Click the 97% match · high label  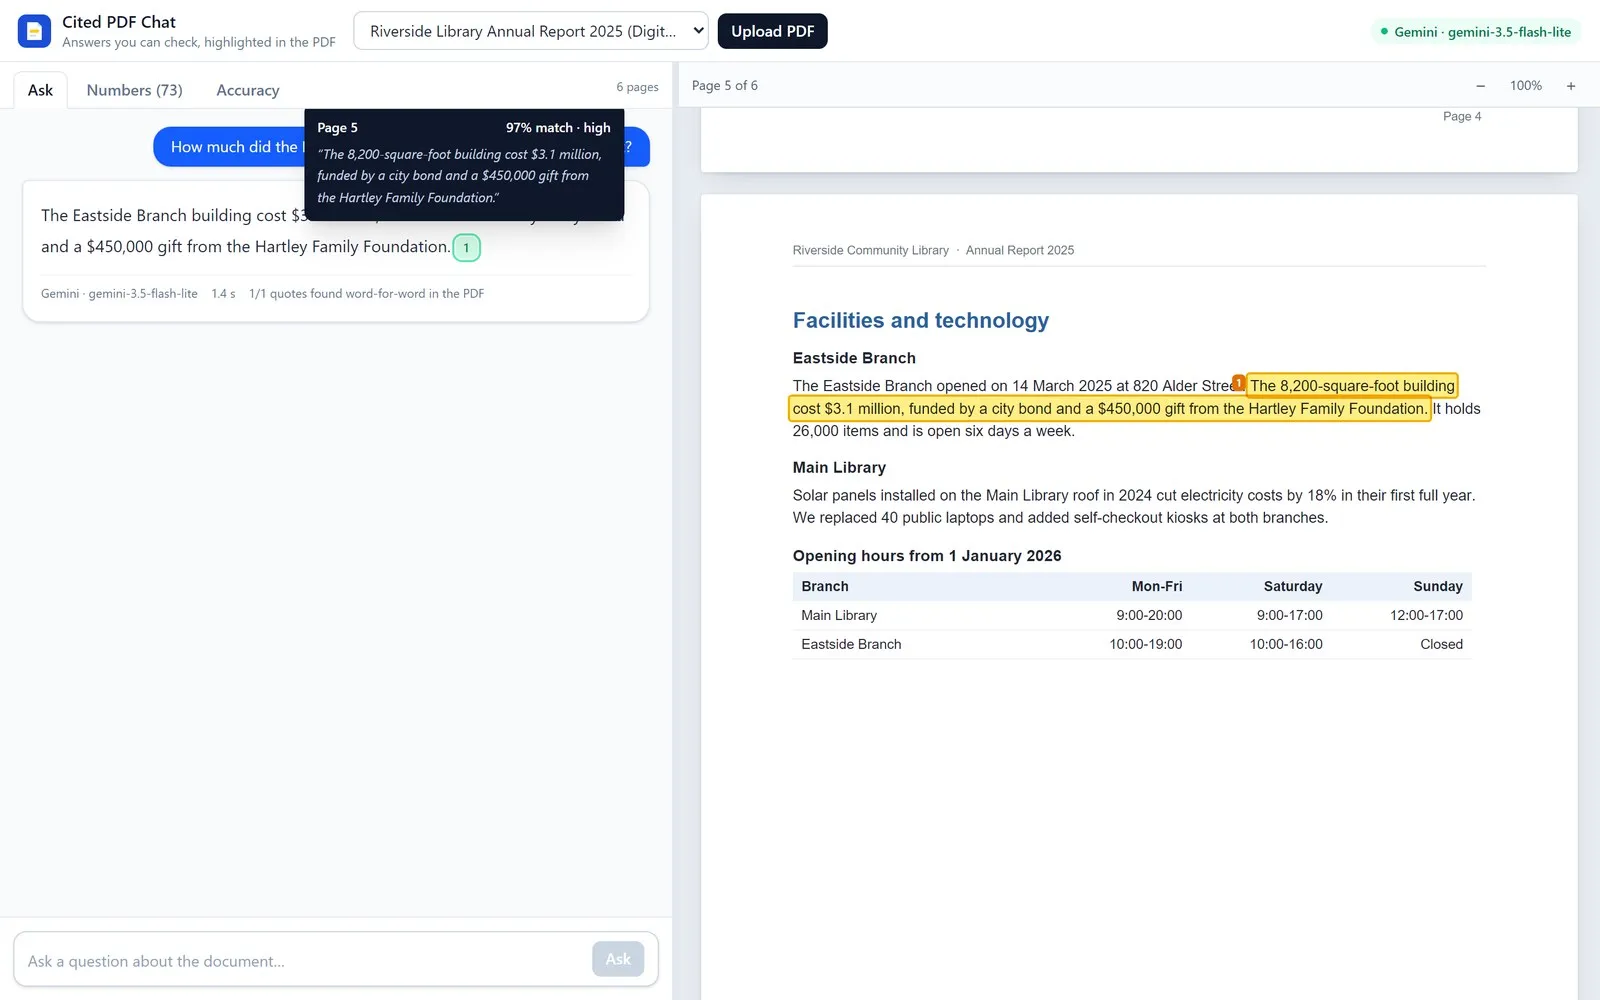(558, 128)
